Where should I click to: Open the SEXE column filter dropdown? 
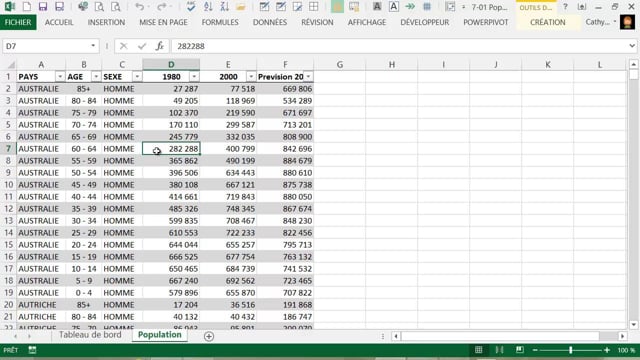[x=137, y=77]
